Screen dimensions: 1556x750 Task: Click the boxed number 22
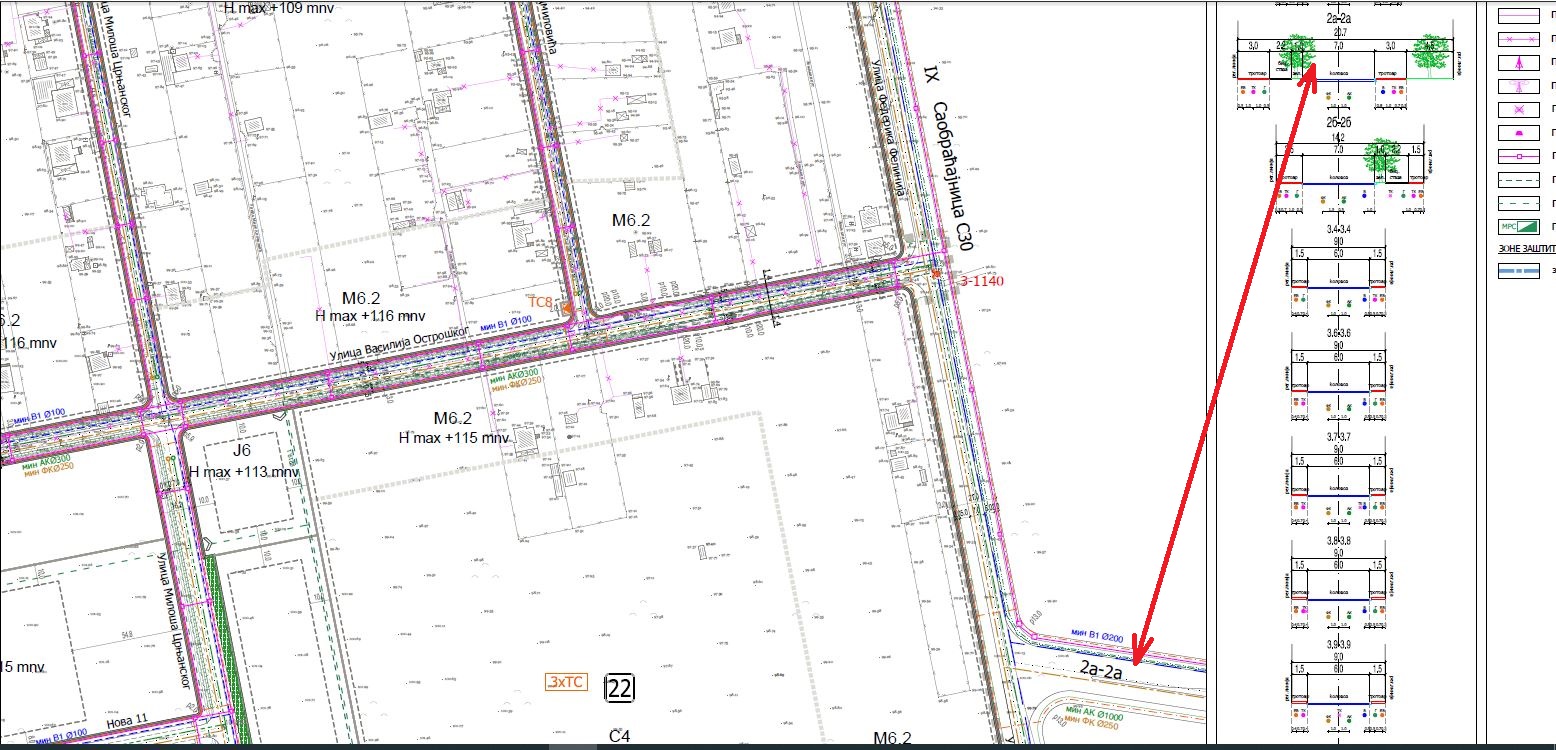(620, 687)
